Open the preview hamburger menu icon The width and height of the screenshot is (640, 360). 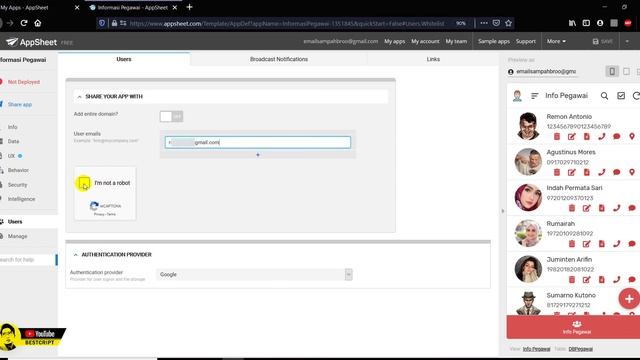pyautogui.click(x=534, y=96)
